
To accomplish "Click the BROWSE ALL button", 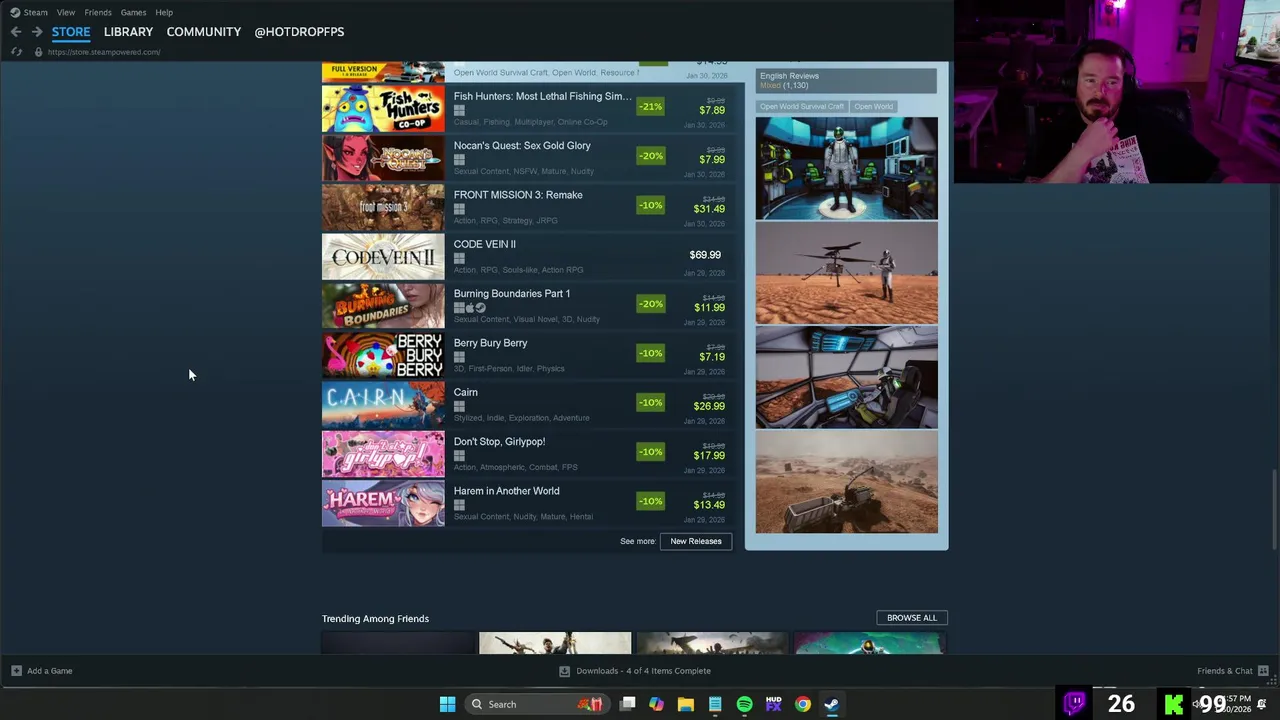I will [912, 618].
